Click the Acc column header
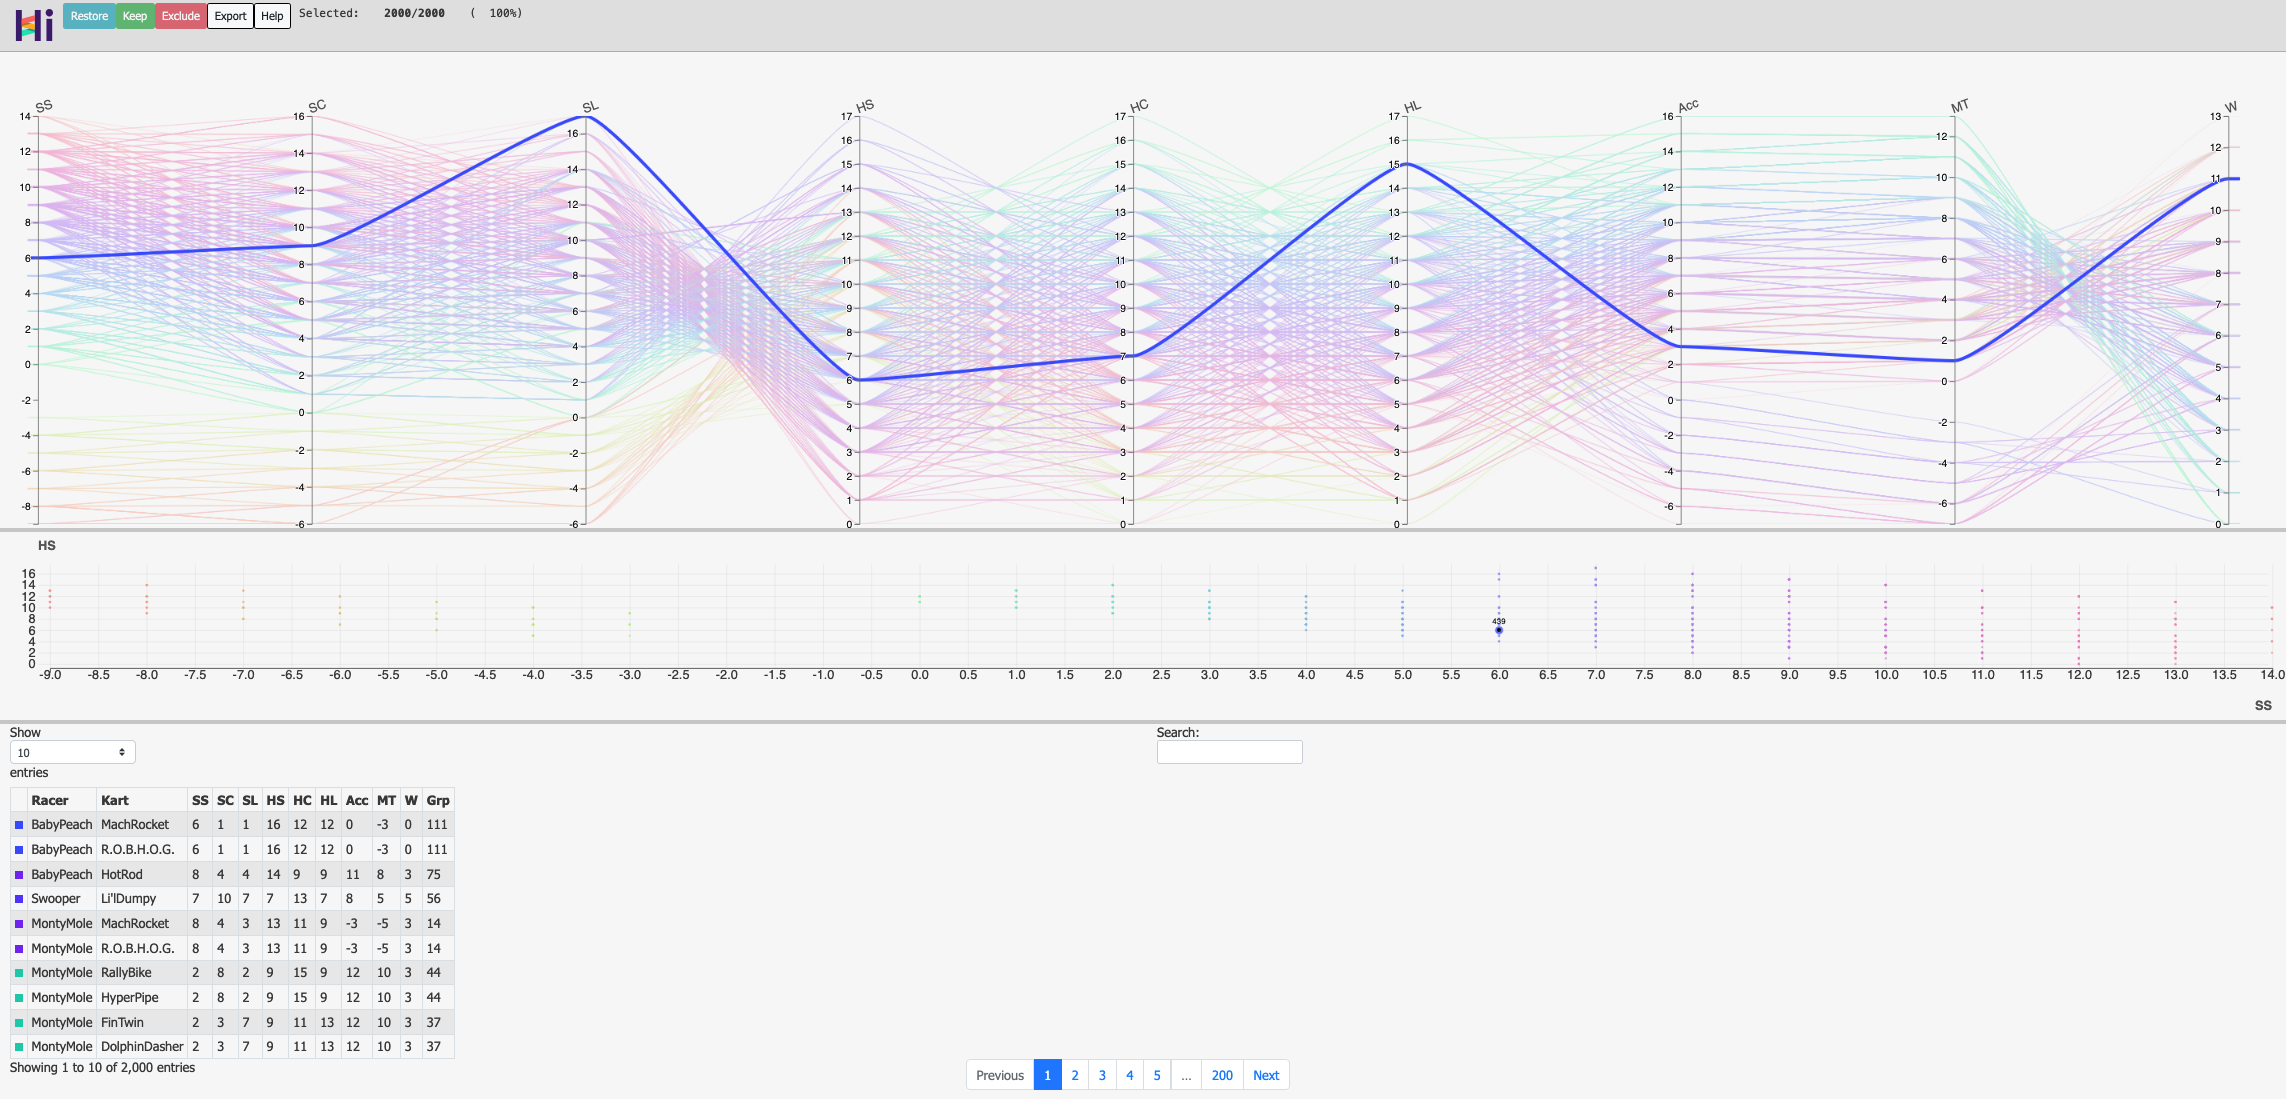Viewport: 2286px width, 1099px height. [357, 800]
